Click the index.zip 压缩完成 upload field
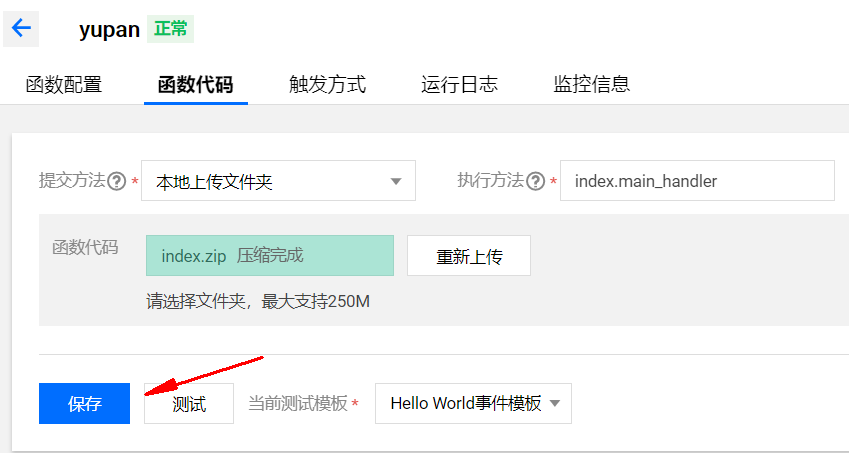 270,256
